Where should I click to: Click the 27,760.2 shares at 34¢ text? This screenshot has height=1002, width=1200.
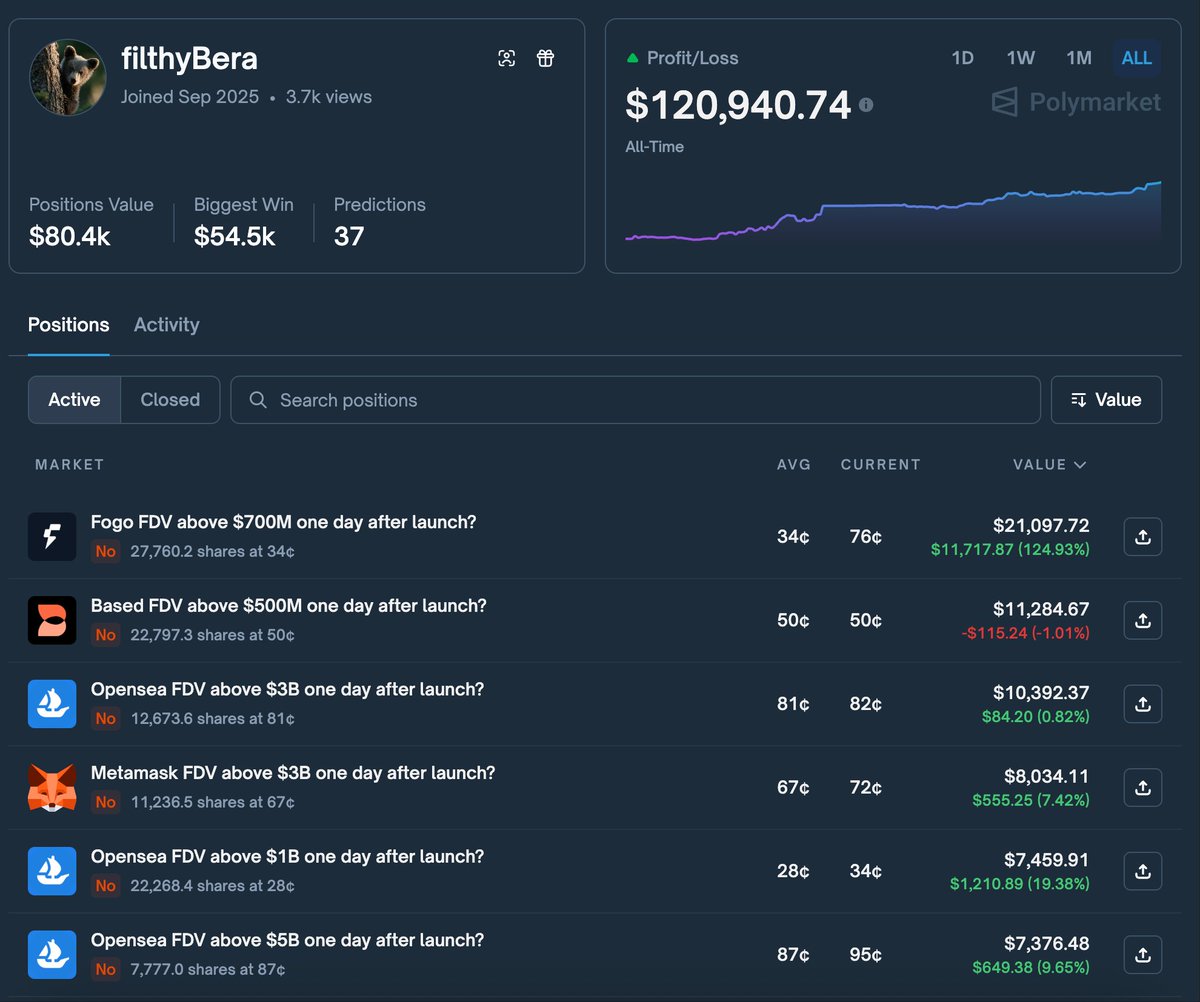coord(212,551)
